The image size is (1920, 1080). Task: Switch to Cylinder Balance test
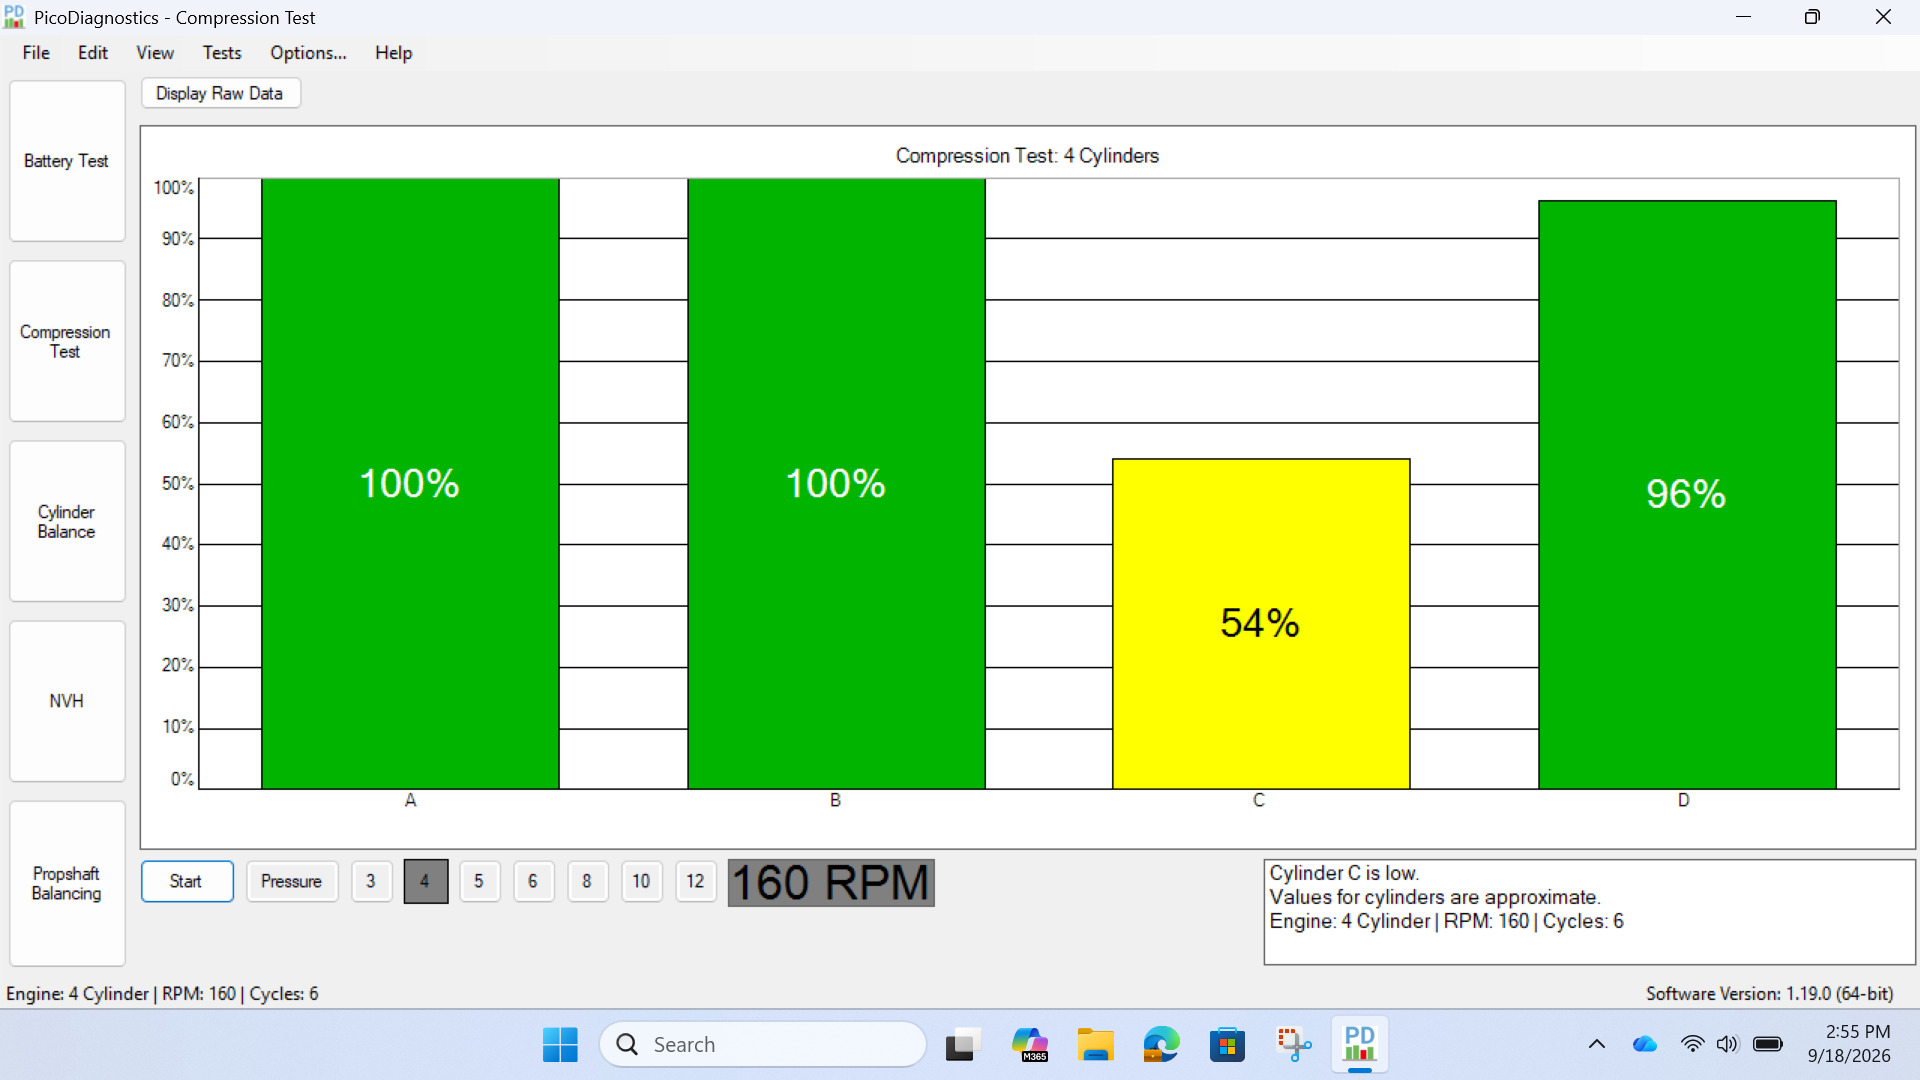[67, 521]
